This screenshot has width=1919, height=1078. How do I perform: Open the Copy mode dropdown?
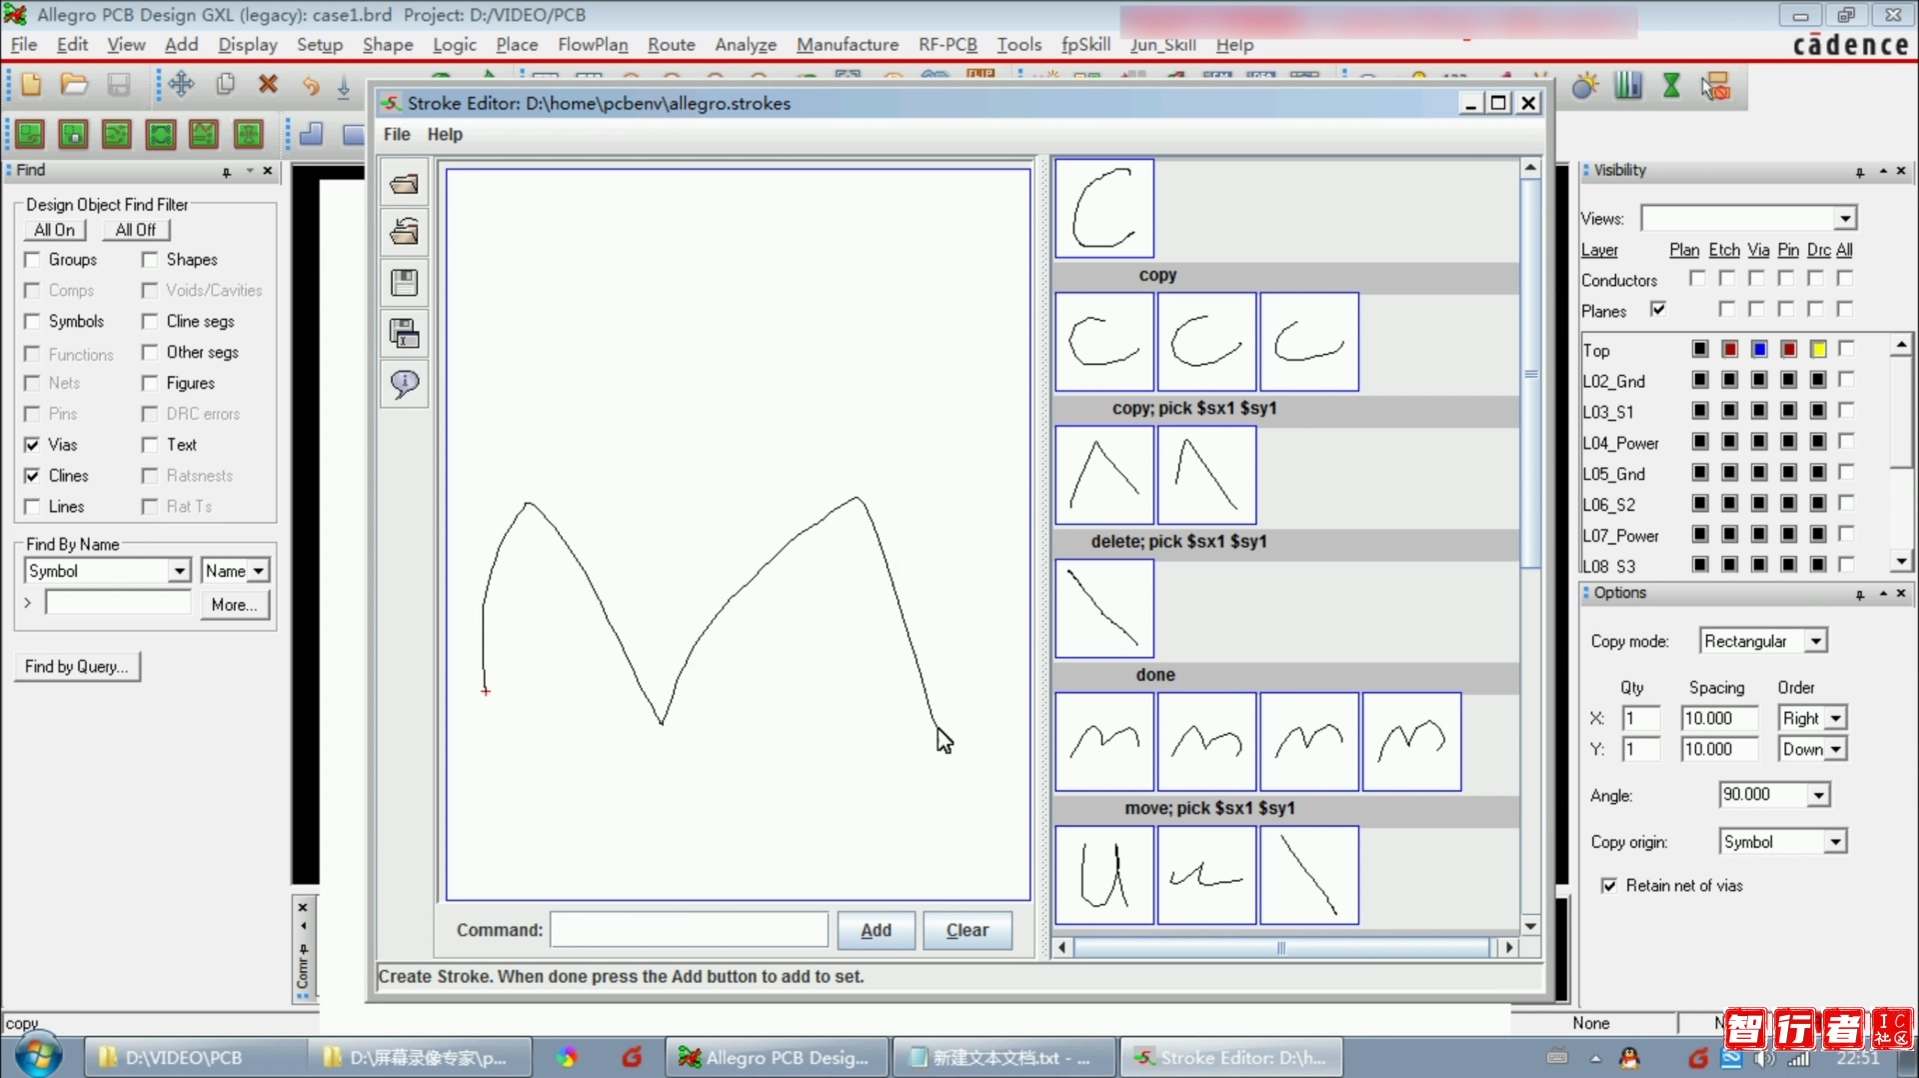point(1816,641)
